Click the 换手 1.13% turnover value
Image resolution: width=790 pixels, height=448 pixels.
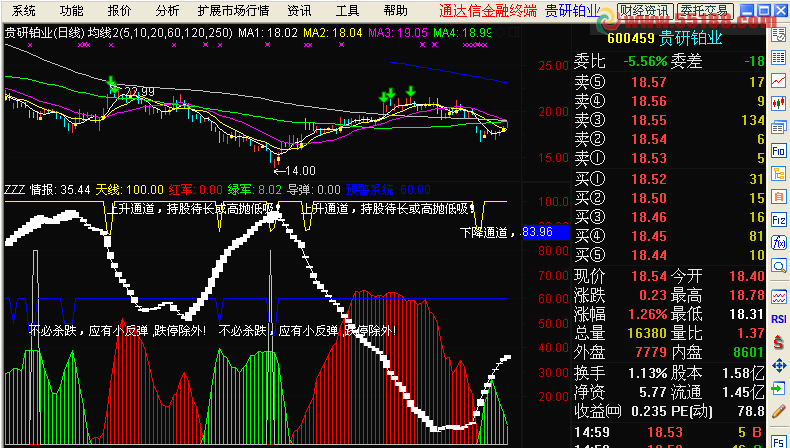pyautogui.click(x=647, y=373)
